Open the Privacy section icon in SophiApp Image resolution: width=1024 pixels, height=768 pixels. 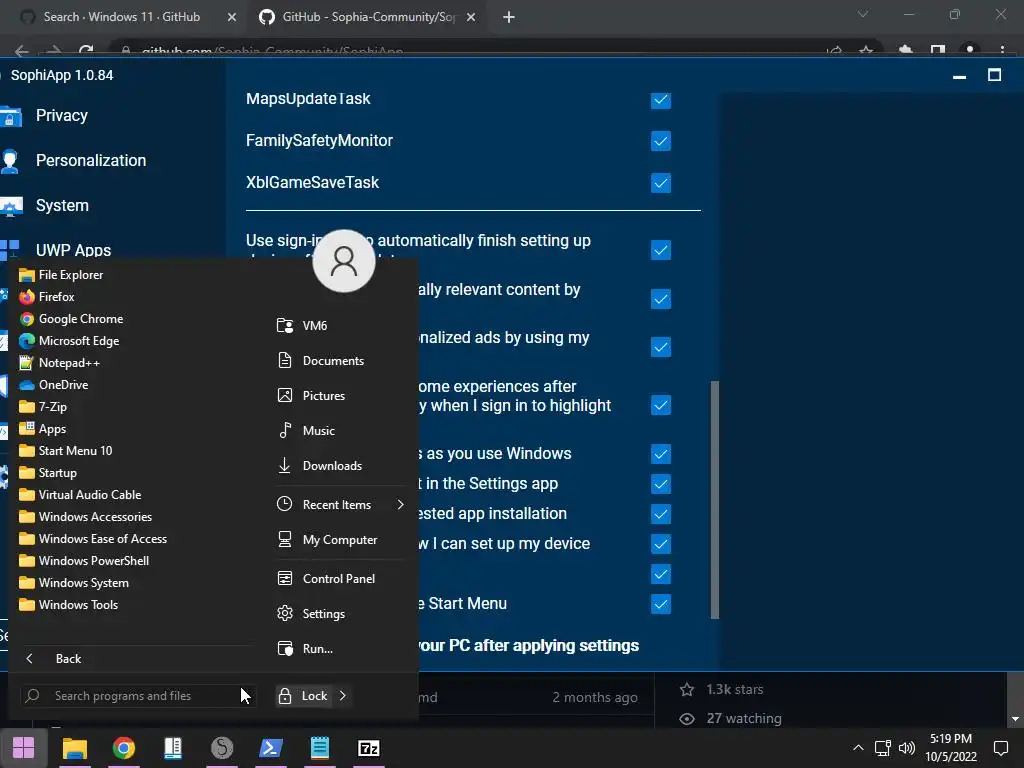10,116
